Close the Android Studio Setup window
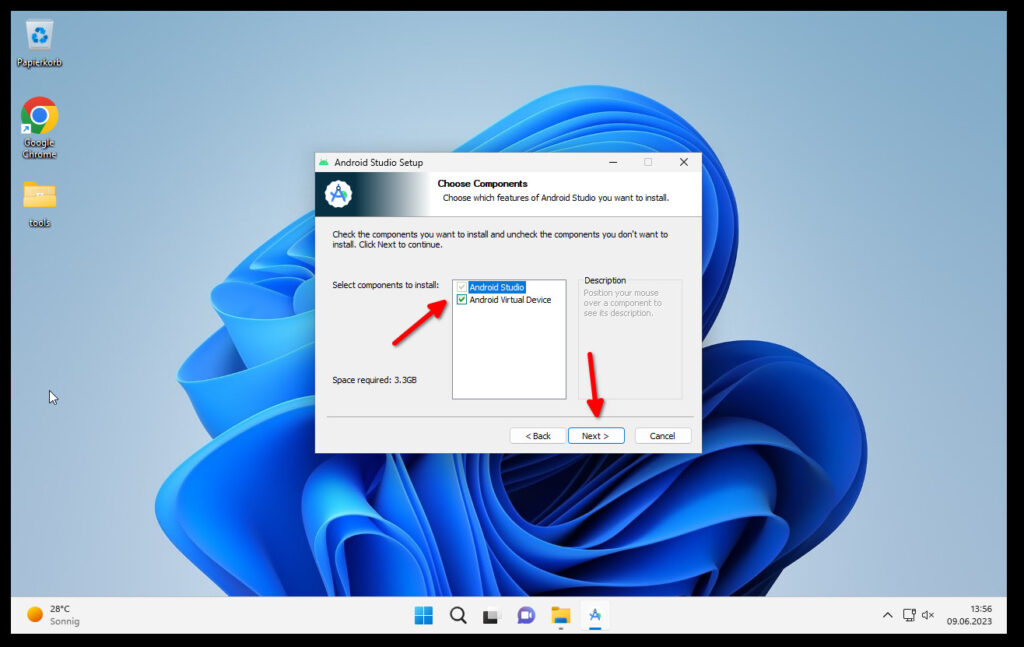The height and width of the screenshot is (647, 1024). tap(684, 162)
